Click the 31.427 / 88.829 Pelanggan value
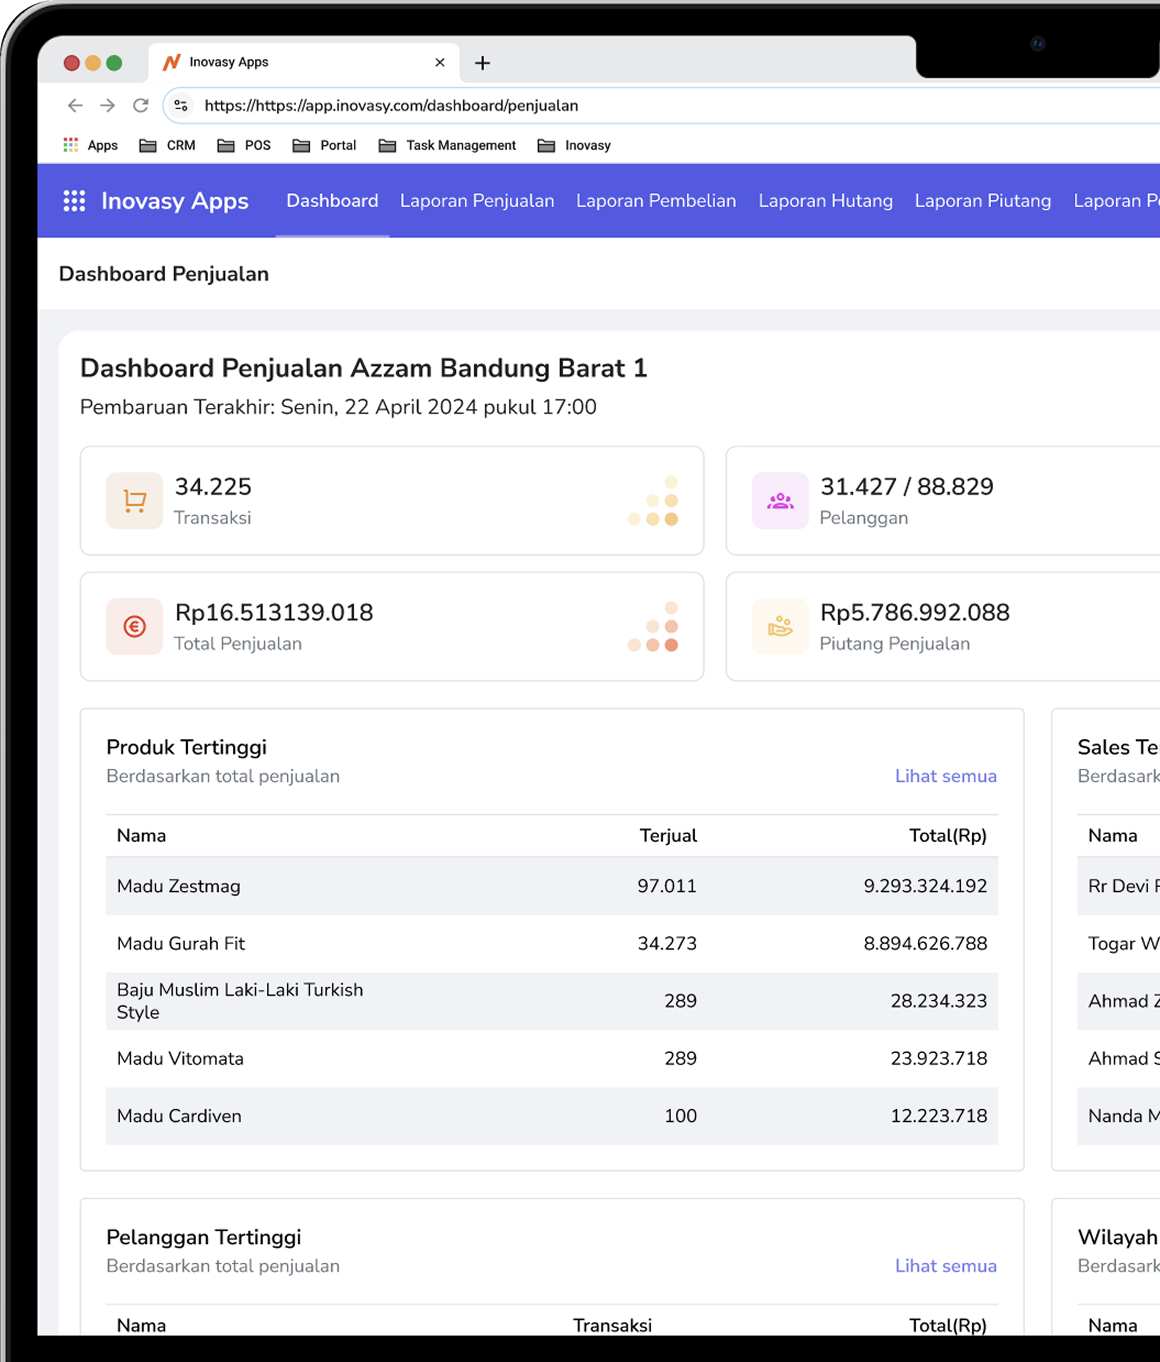The image size is (1160, 1362). tap(907, 487)
